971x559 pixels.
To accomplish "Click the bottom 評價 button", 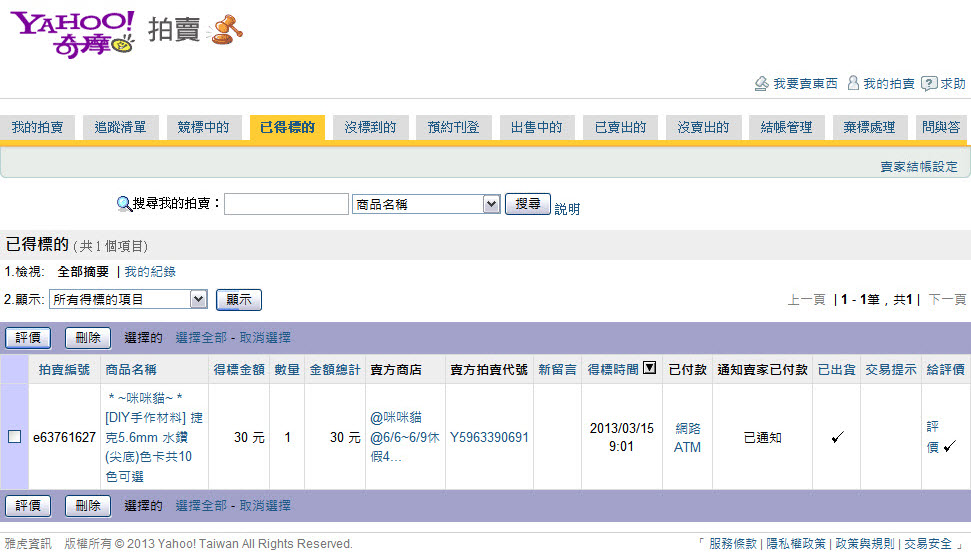I will pyautogui.click(x=28, y=505).
